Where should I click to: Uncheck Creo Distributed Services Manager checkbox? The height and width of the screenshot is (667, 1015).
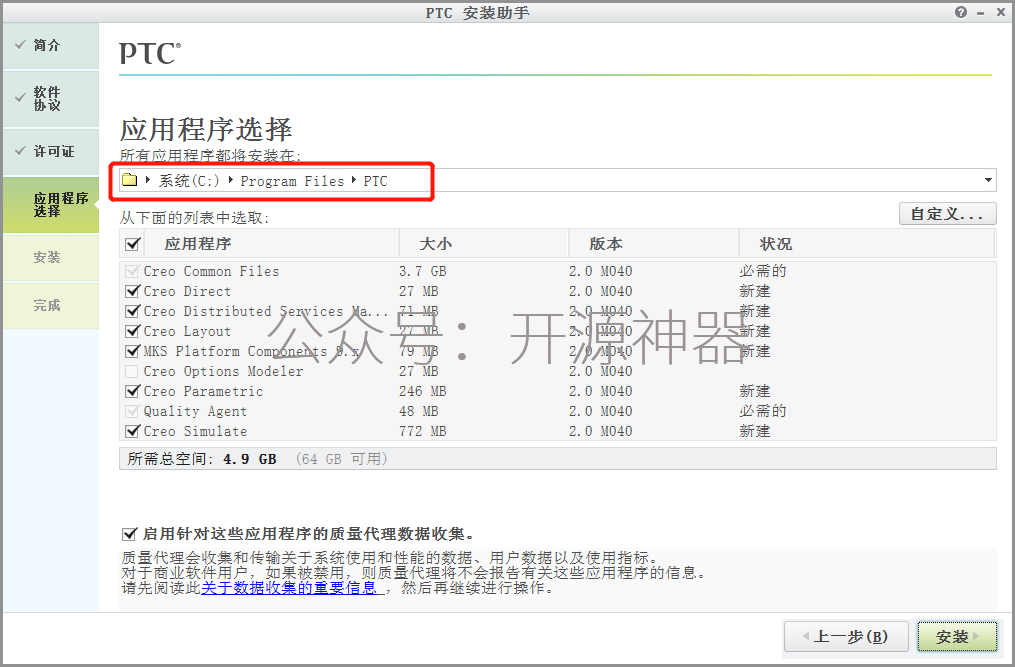(132, 311)
